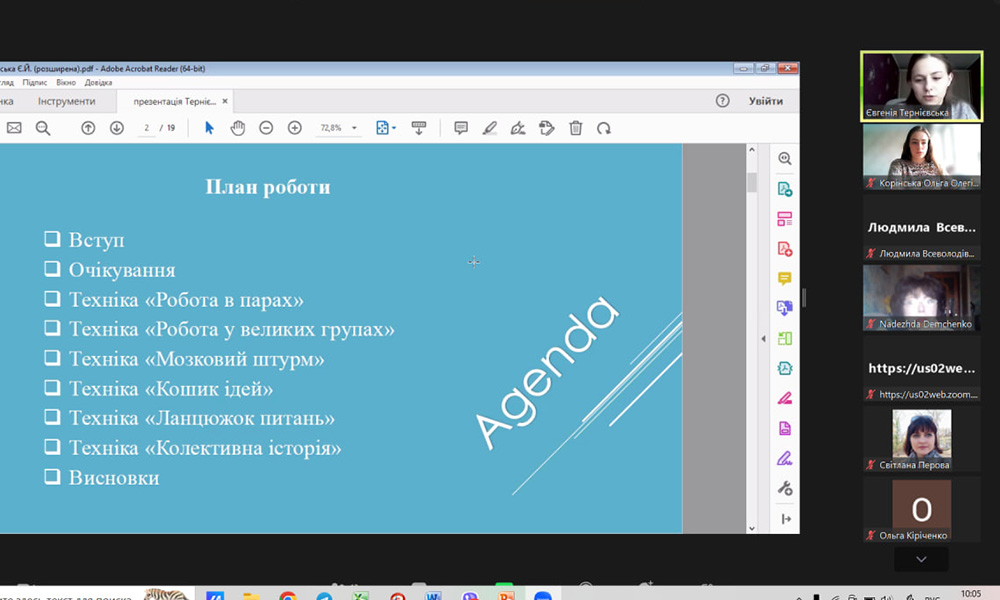This screenshot has width=1000, height=600.
Task: Open the Довідка menu
Action: pos(98,82)
